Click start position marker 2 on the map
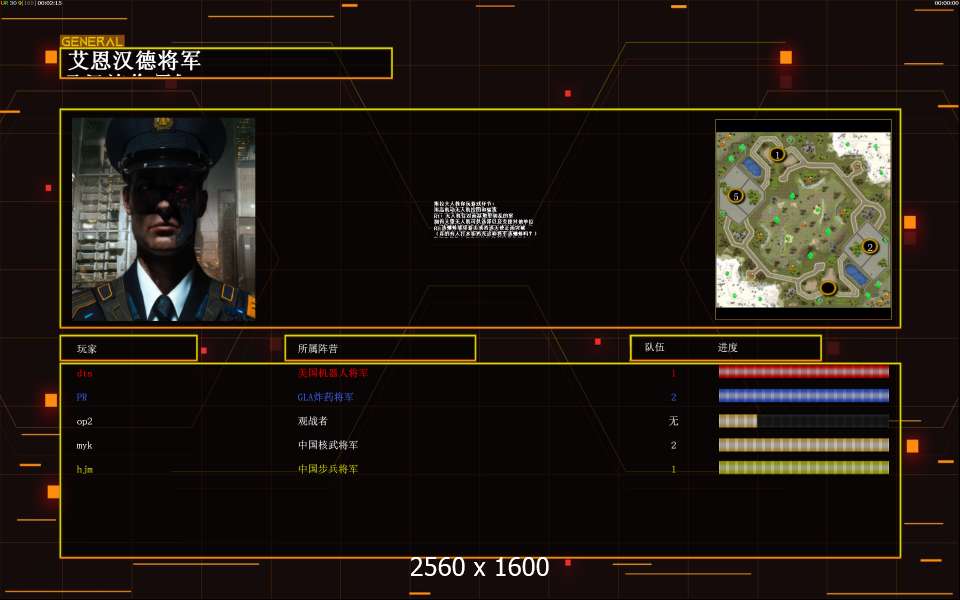The width and height of the screenshot is (960, 600). coord(869,247)
